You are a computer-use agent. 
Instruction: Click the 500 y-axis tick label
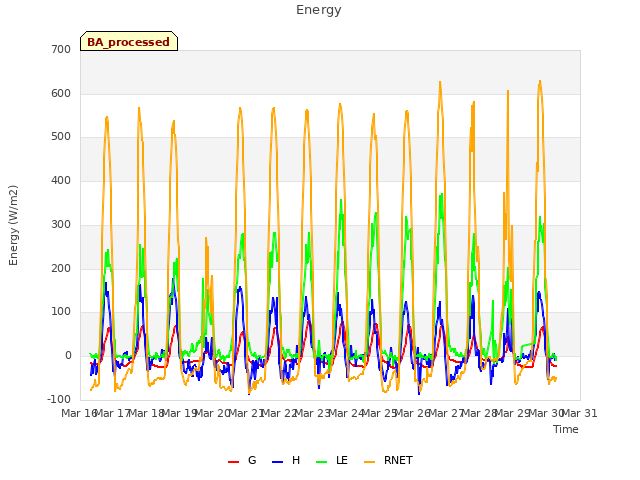pos(61,137)
